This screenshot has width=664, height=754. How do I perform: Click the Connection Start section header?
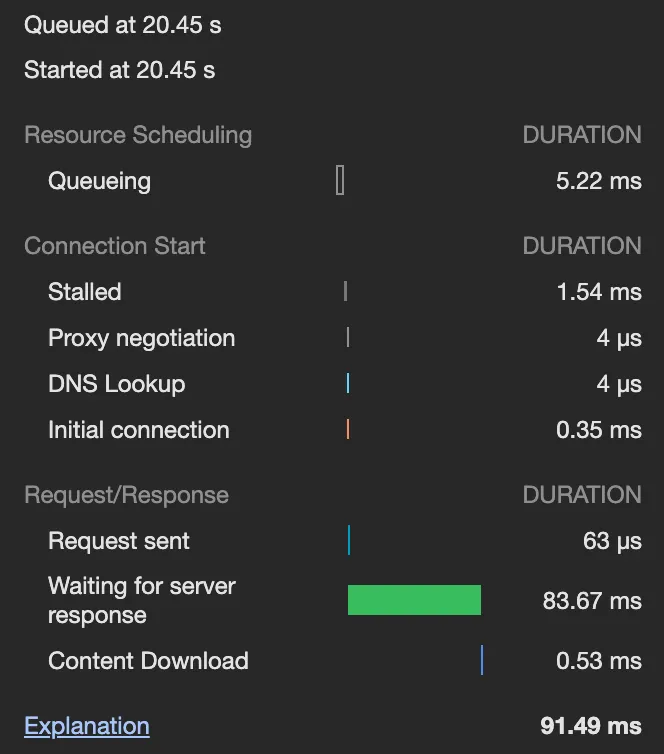[115, 246]
